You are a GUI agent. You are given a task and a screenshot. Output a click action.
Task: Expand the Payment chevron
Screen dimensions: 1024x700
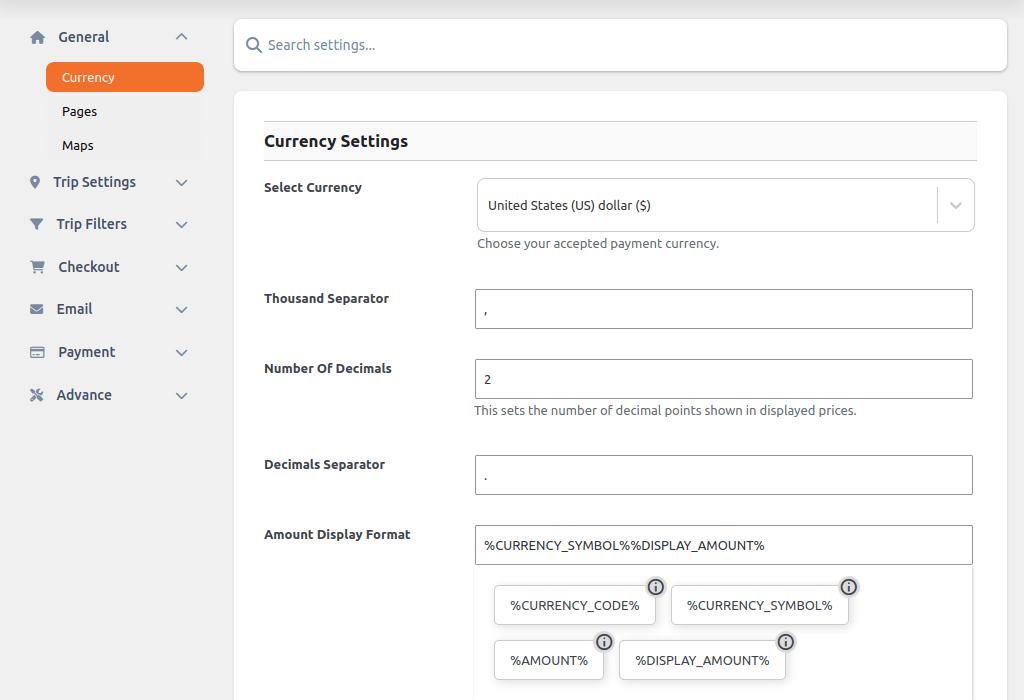(182, 353)
